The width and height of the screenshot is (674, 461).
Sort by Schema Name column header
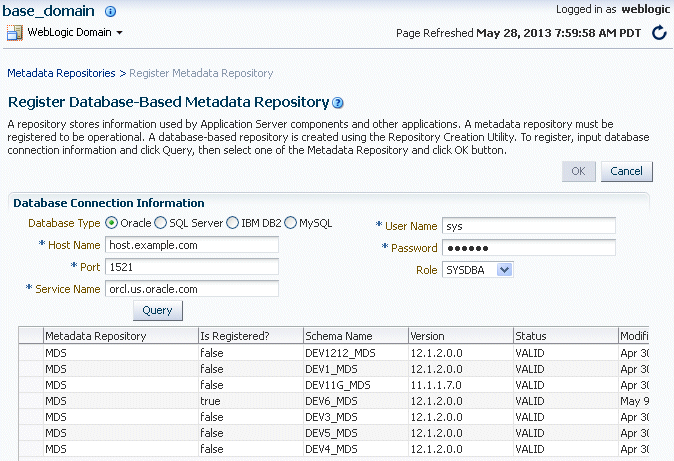(x=356, y=336)
